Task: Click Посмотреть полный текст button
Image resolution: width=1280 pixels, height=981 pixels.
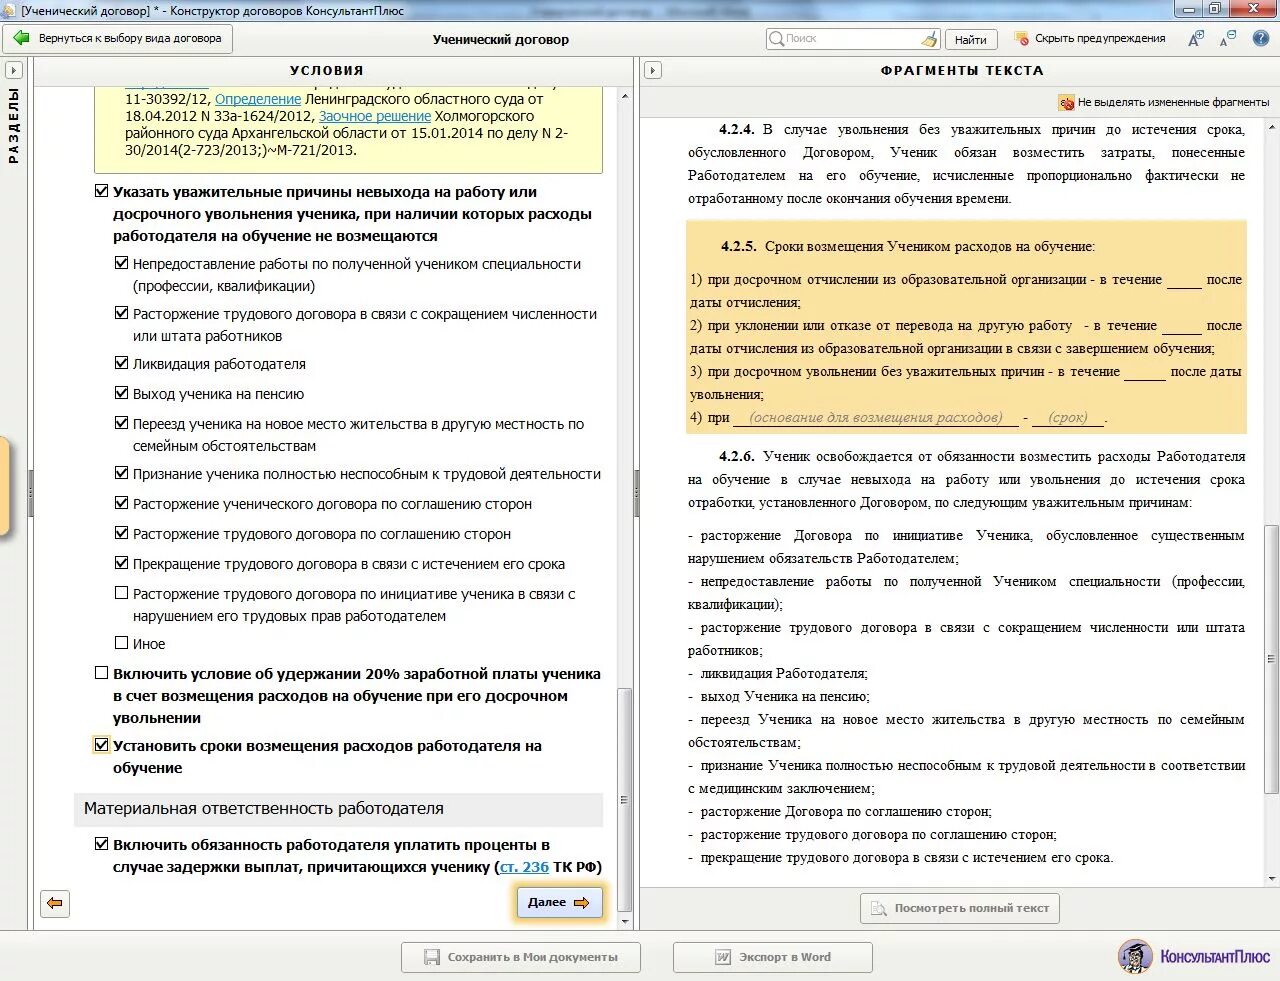Action: pyautogui.click(x=959, y=908)
